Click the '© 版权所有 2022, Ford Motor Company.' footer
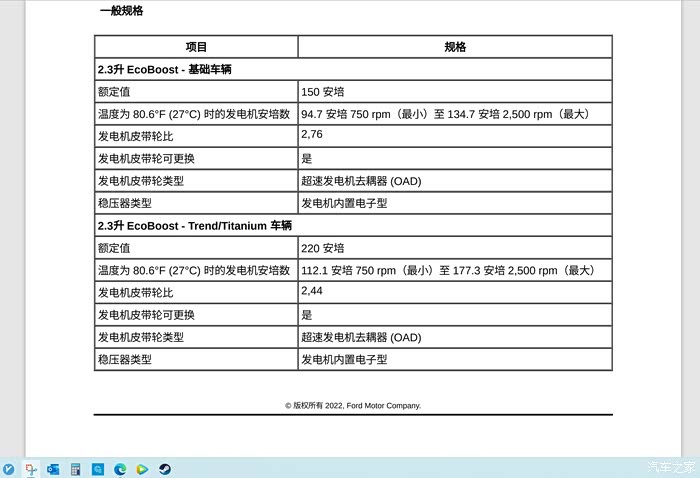Screen dimensions: 700x478 (x=353, y=405)
